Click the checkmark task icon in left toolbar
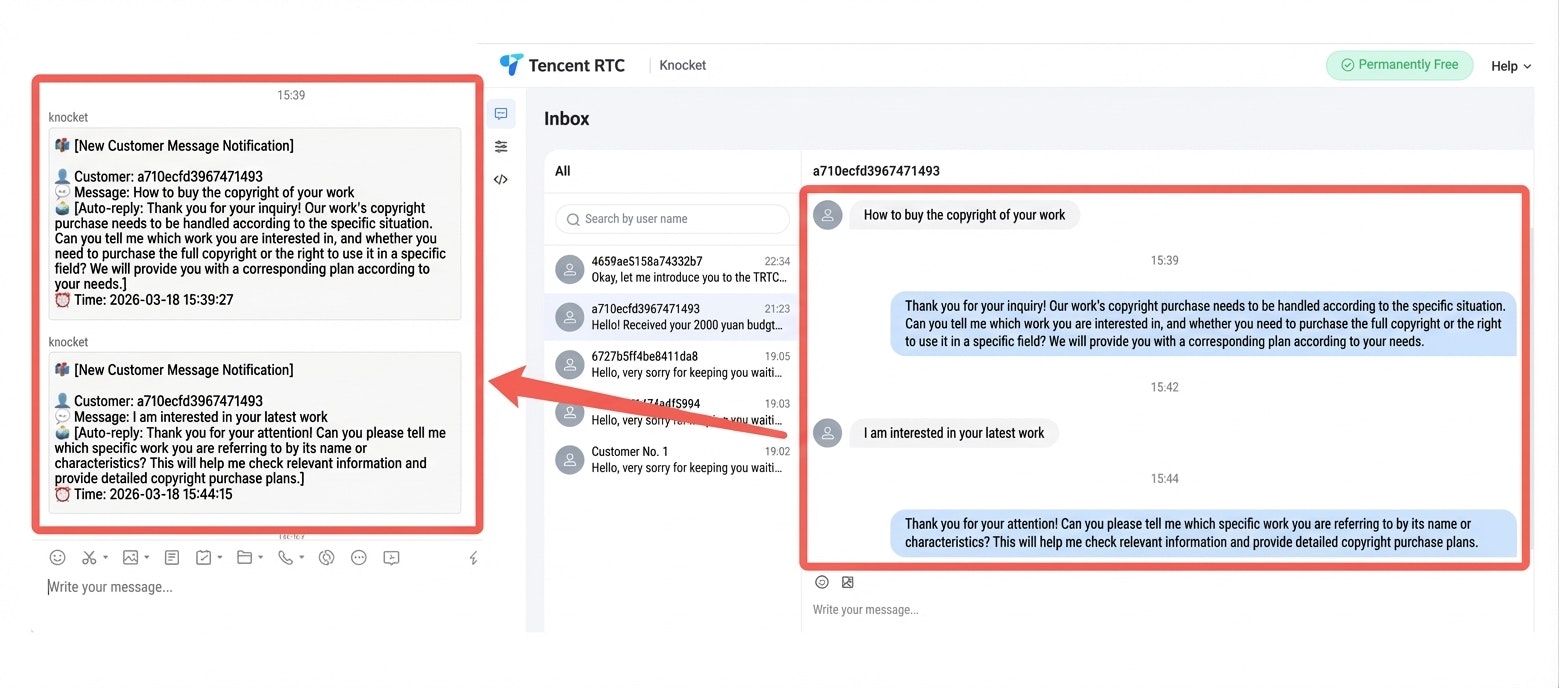 pos(203,557)
